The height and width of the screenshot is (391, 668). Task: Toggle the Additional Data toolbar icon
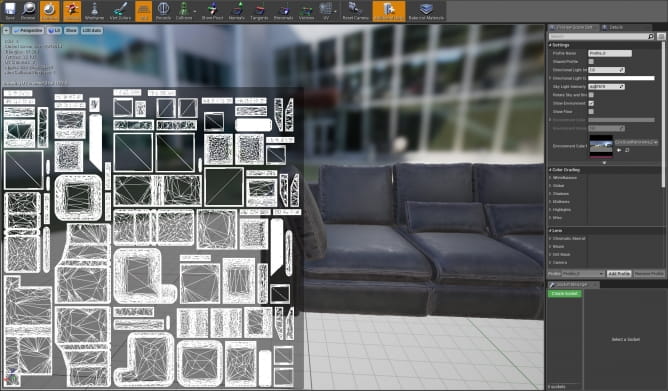click(389, 11)
